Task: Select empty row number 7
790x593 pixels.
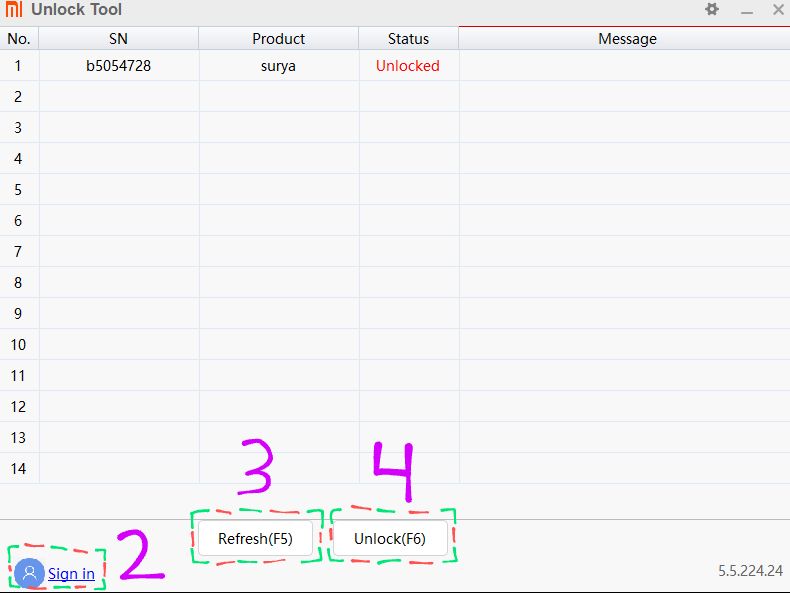Action: [x=18, y=252]
